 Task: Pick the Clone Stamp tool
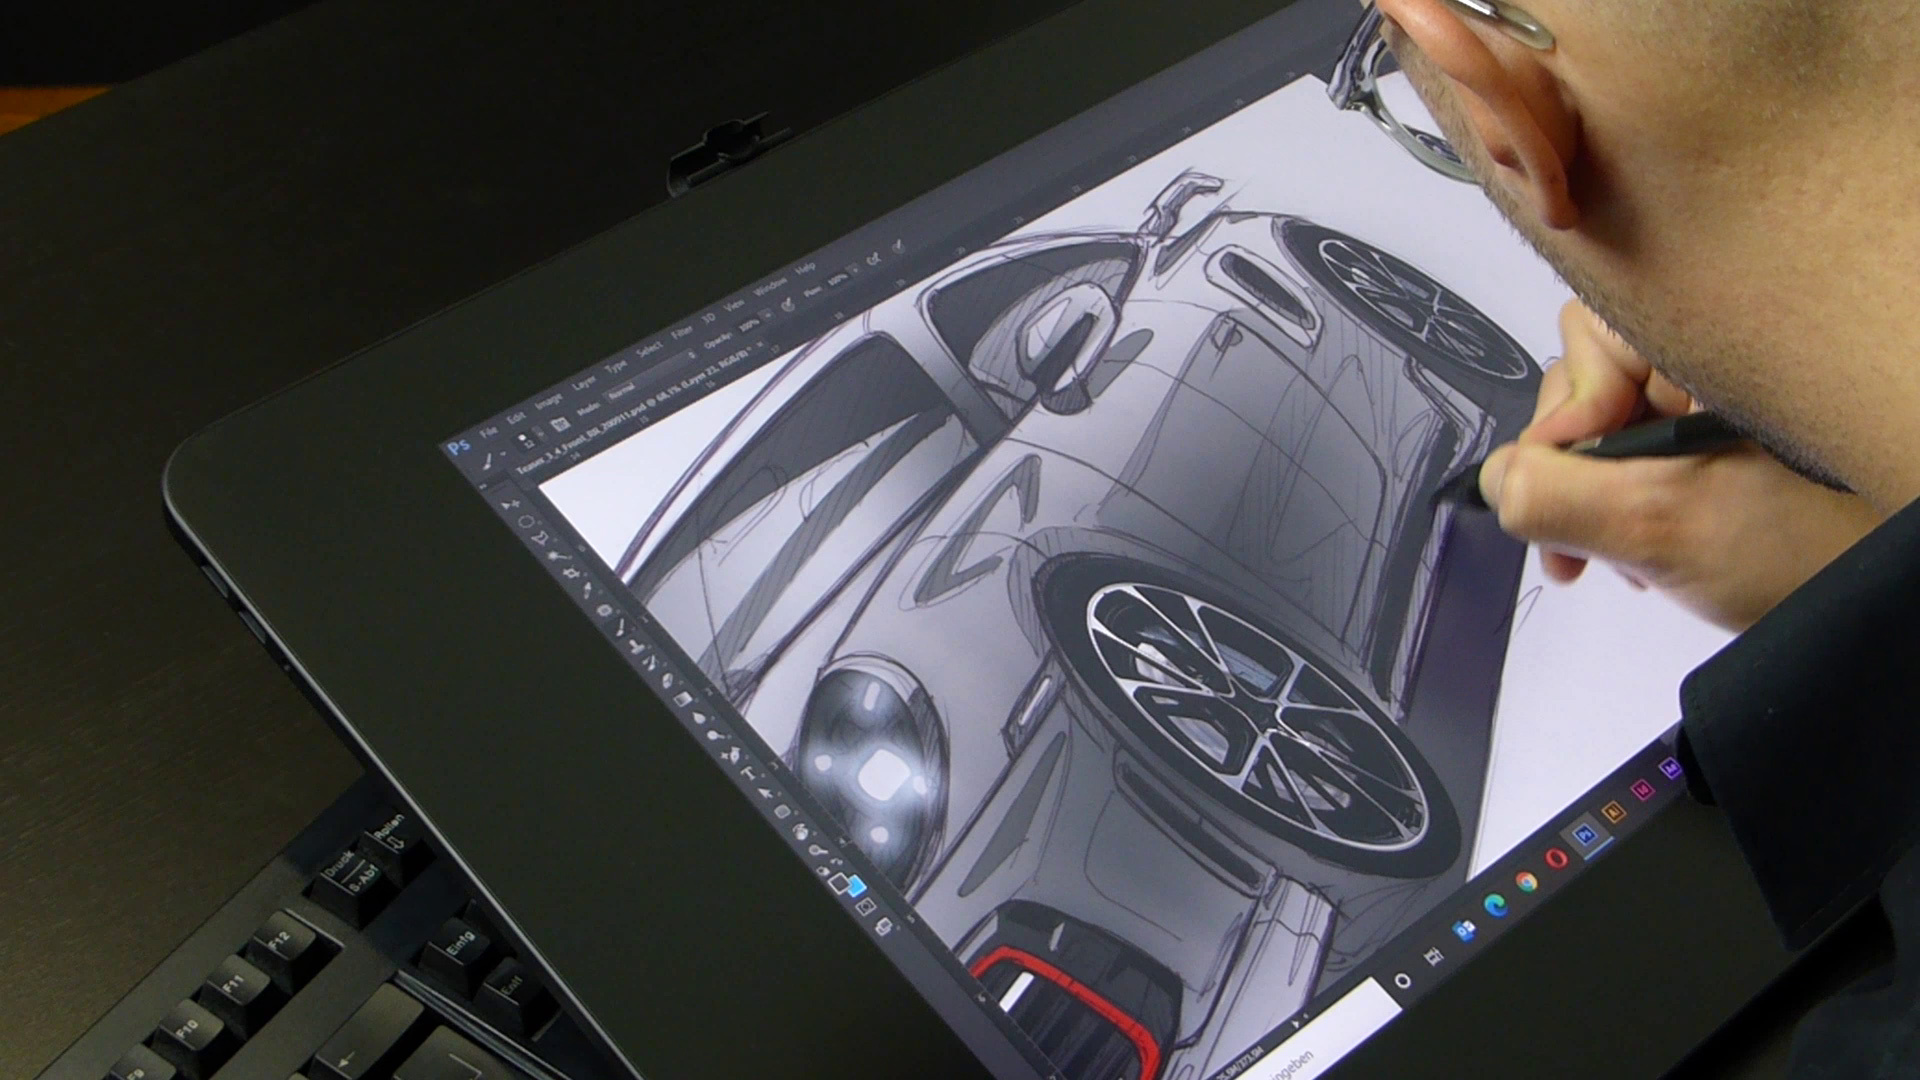pyautogui.click(x=636, y=647)
